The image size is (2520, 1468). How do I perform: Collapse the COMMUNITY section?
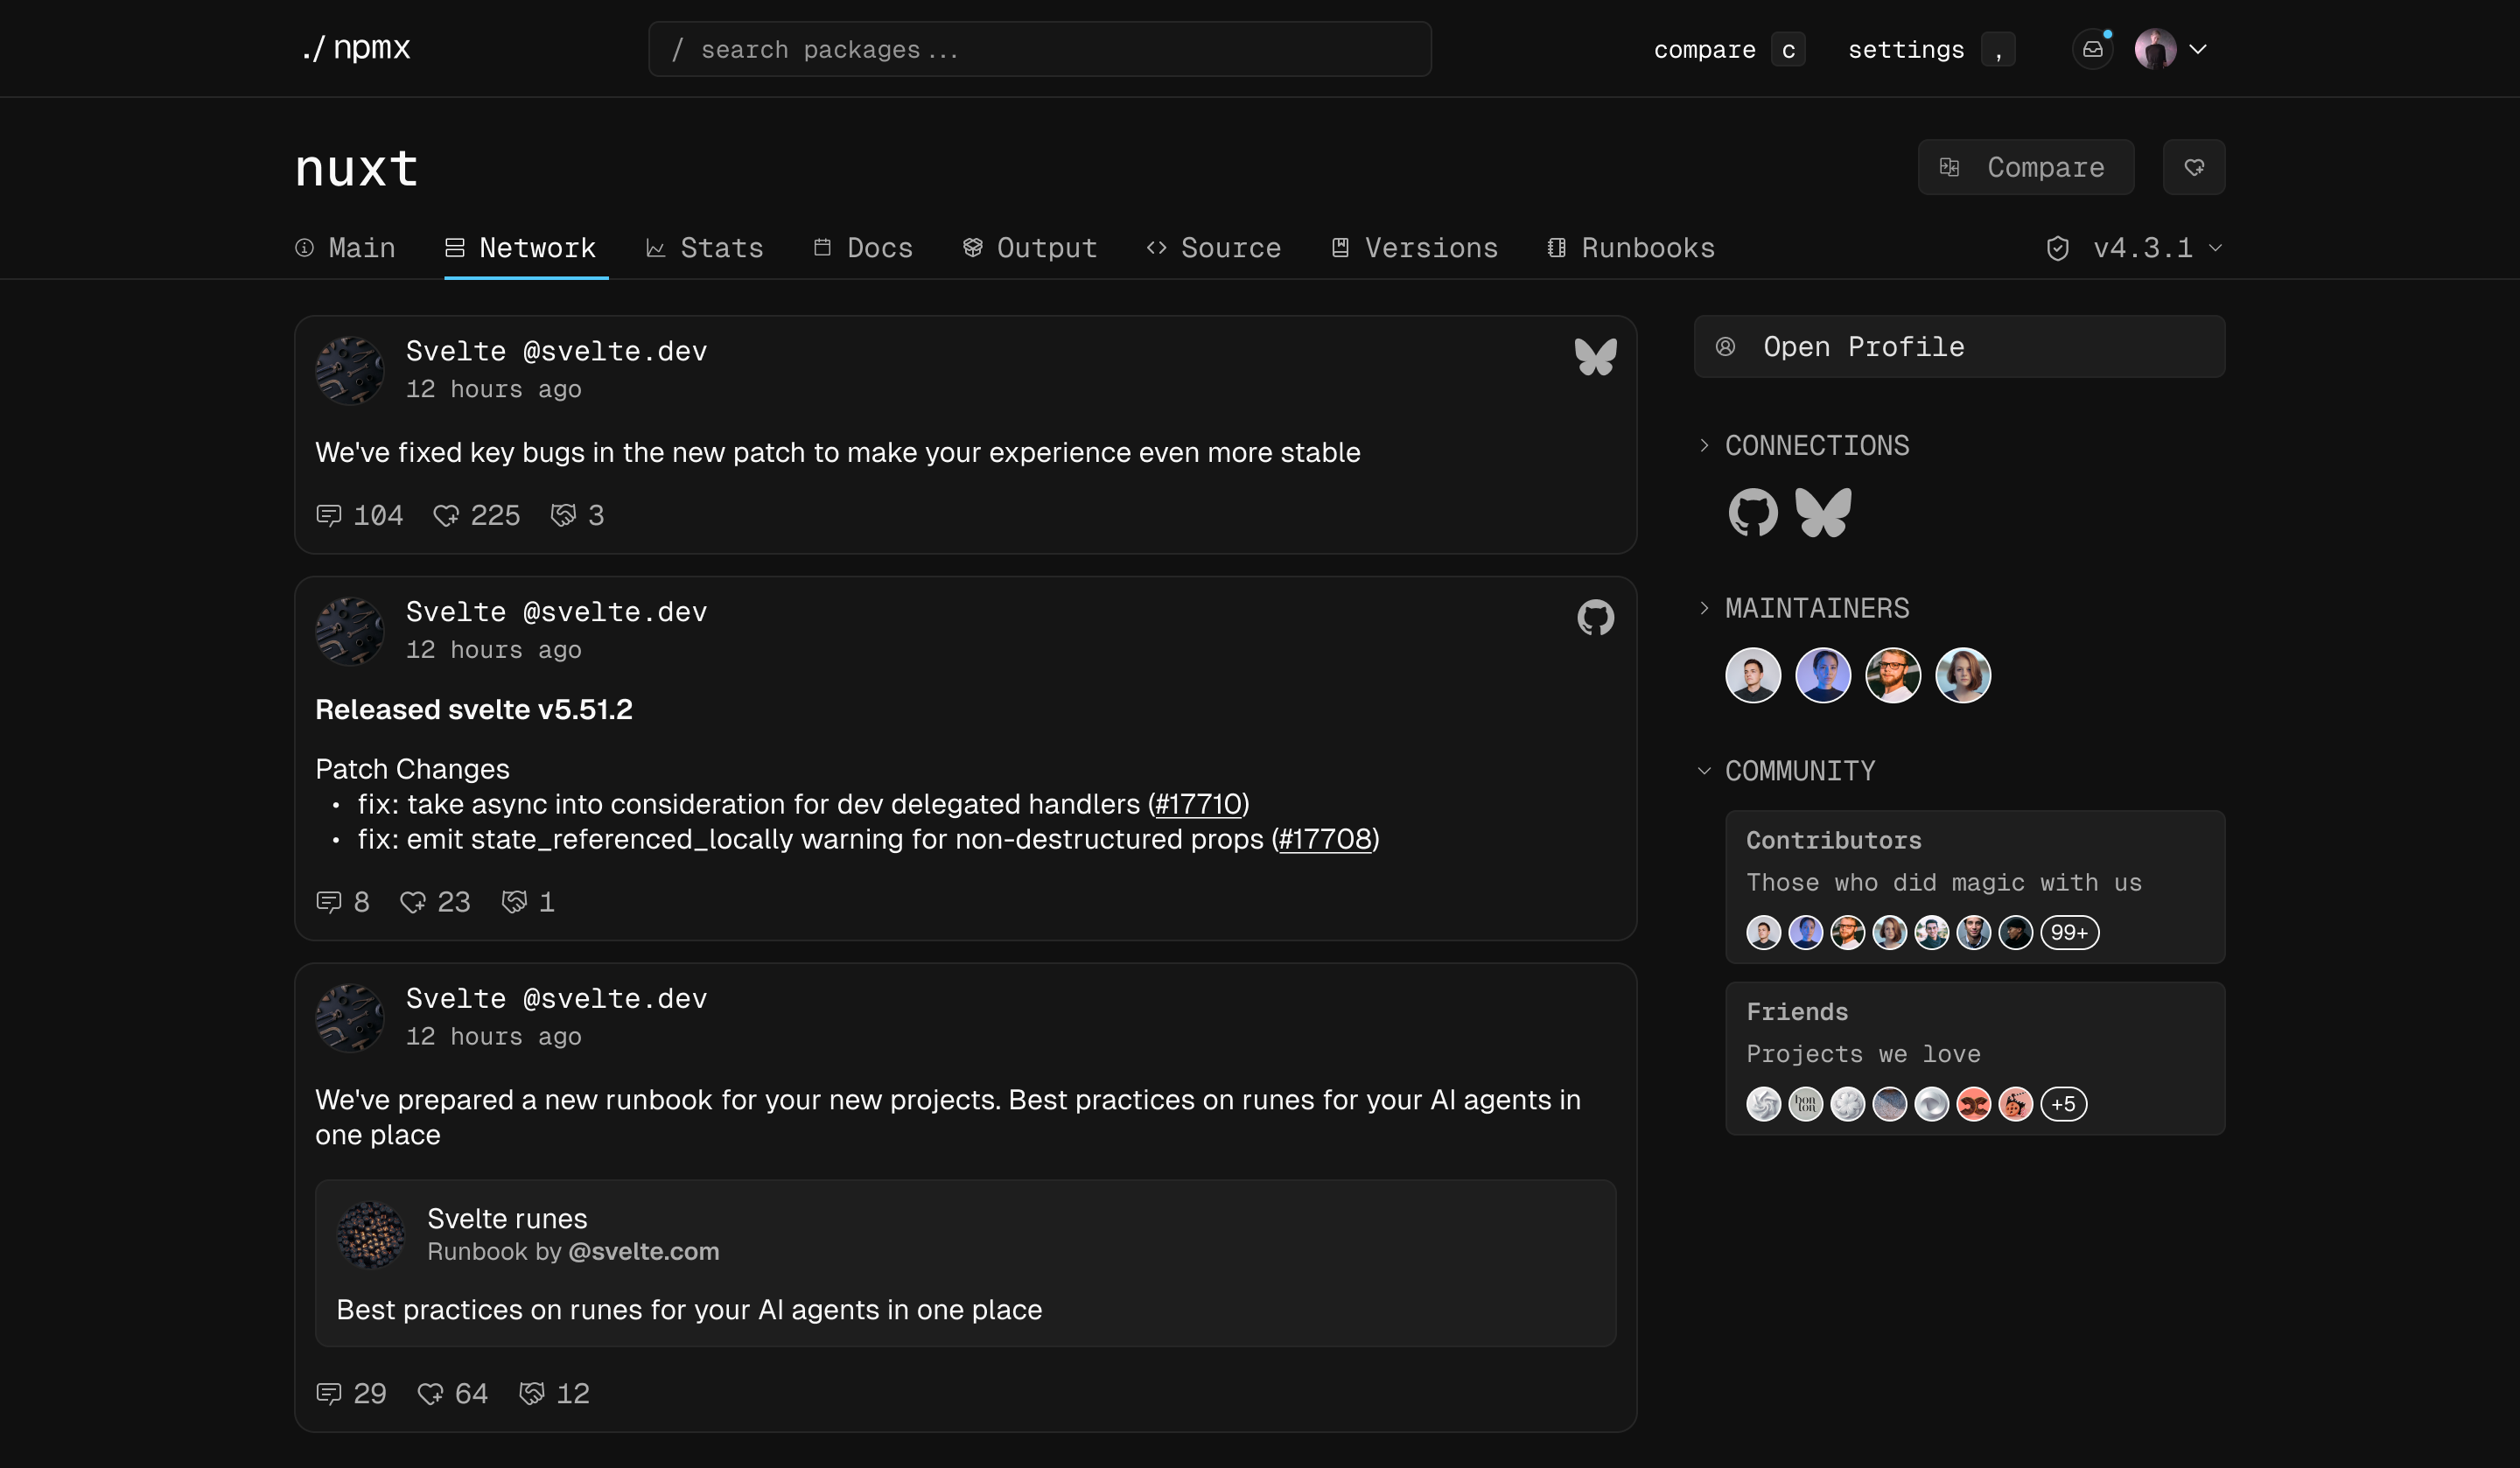tap(1704, 771)
